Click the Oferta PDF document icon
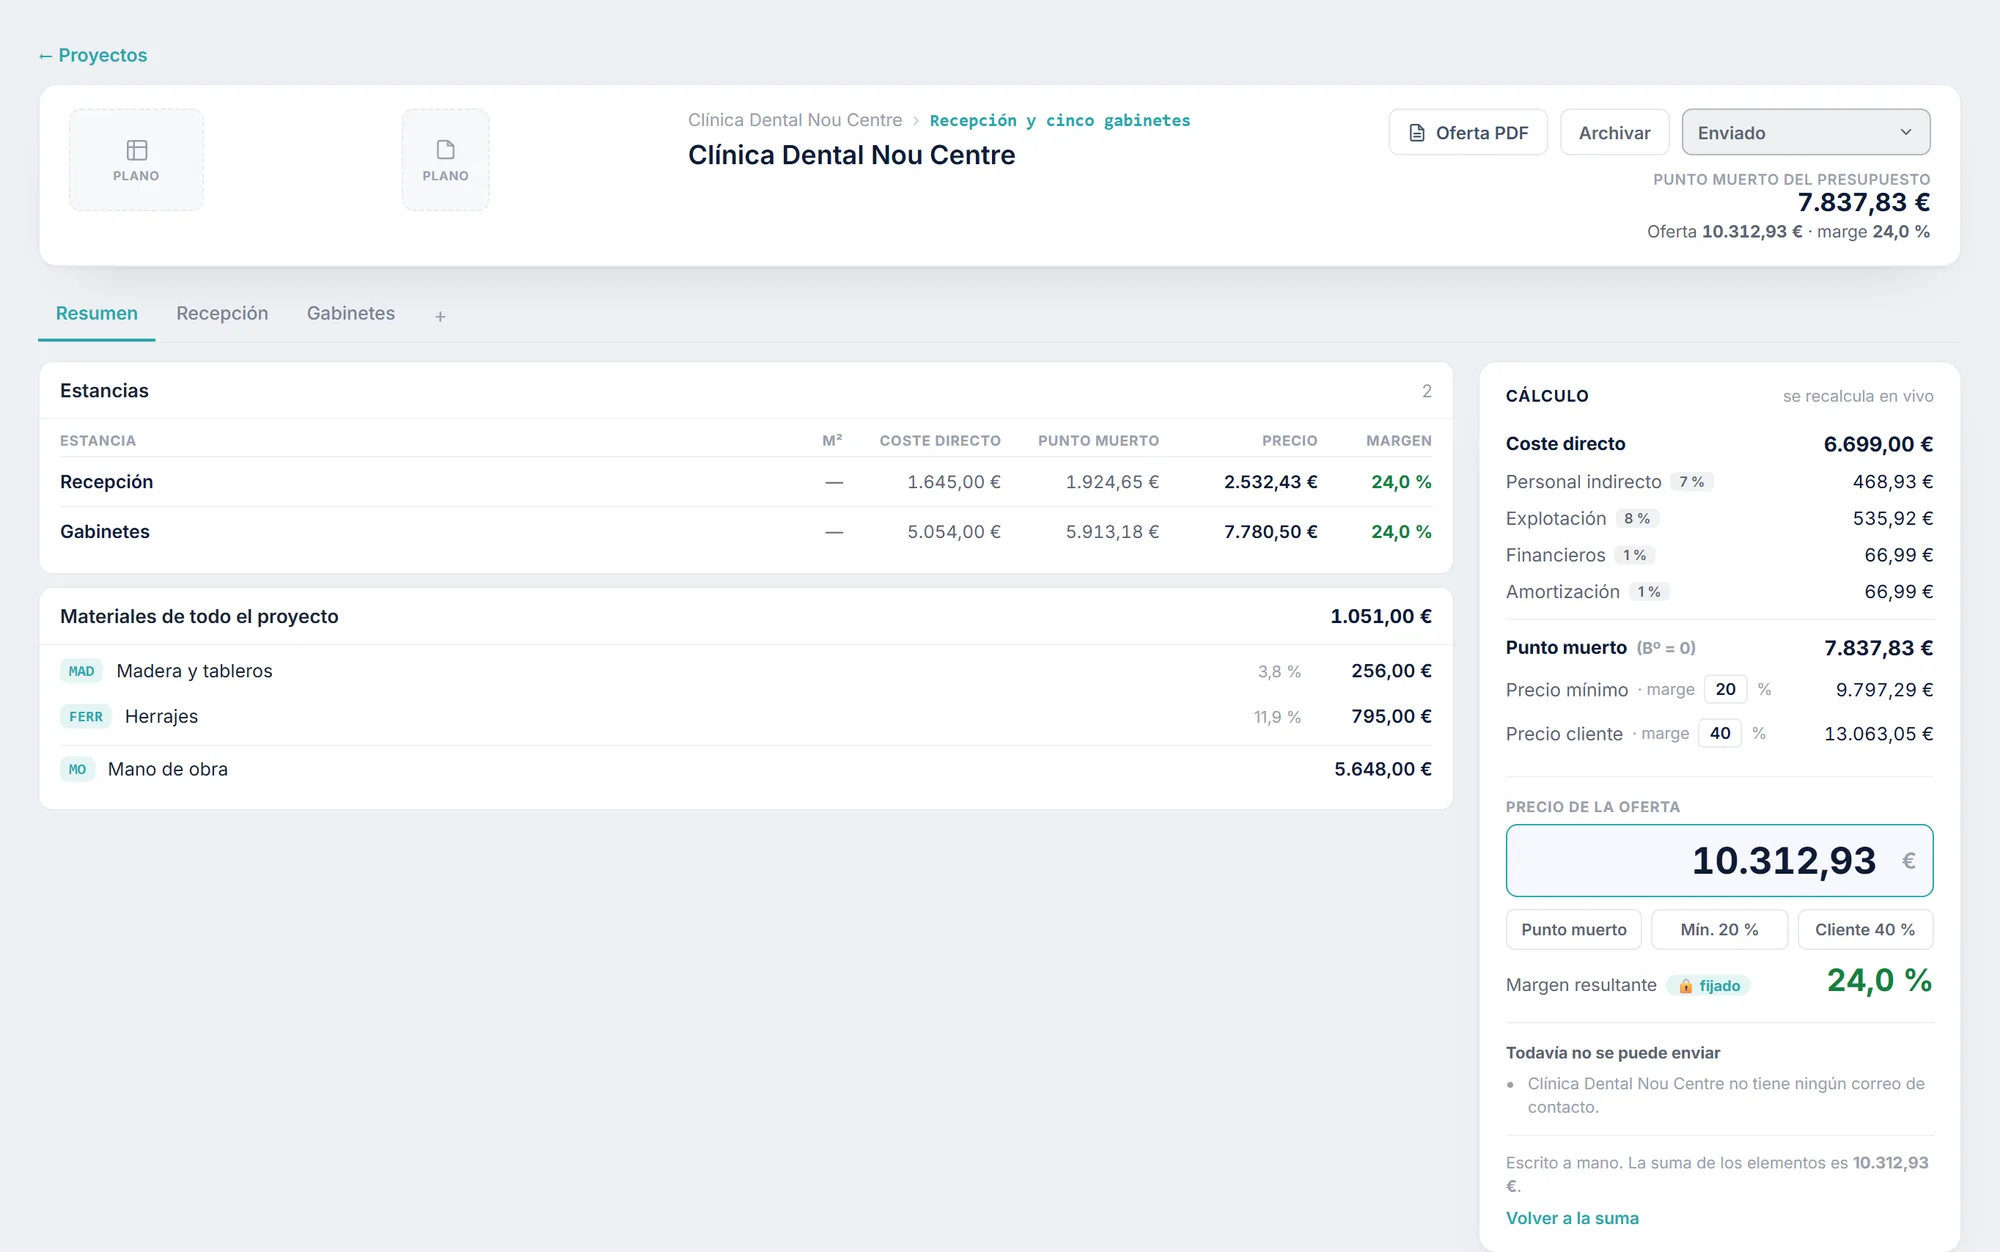Screen dimensions: 2000x1252 point(1417,133)
